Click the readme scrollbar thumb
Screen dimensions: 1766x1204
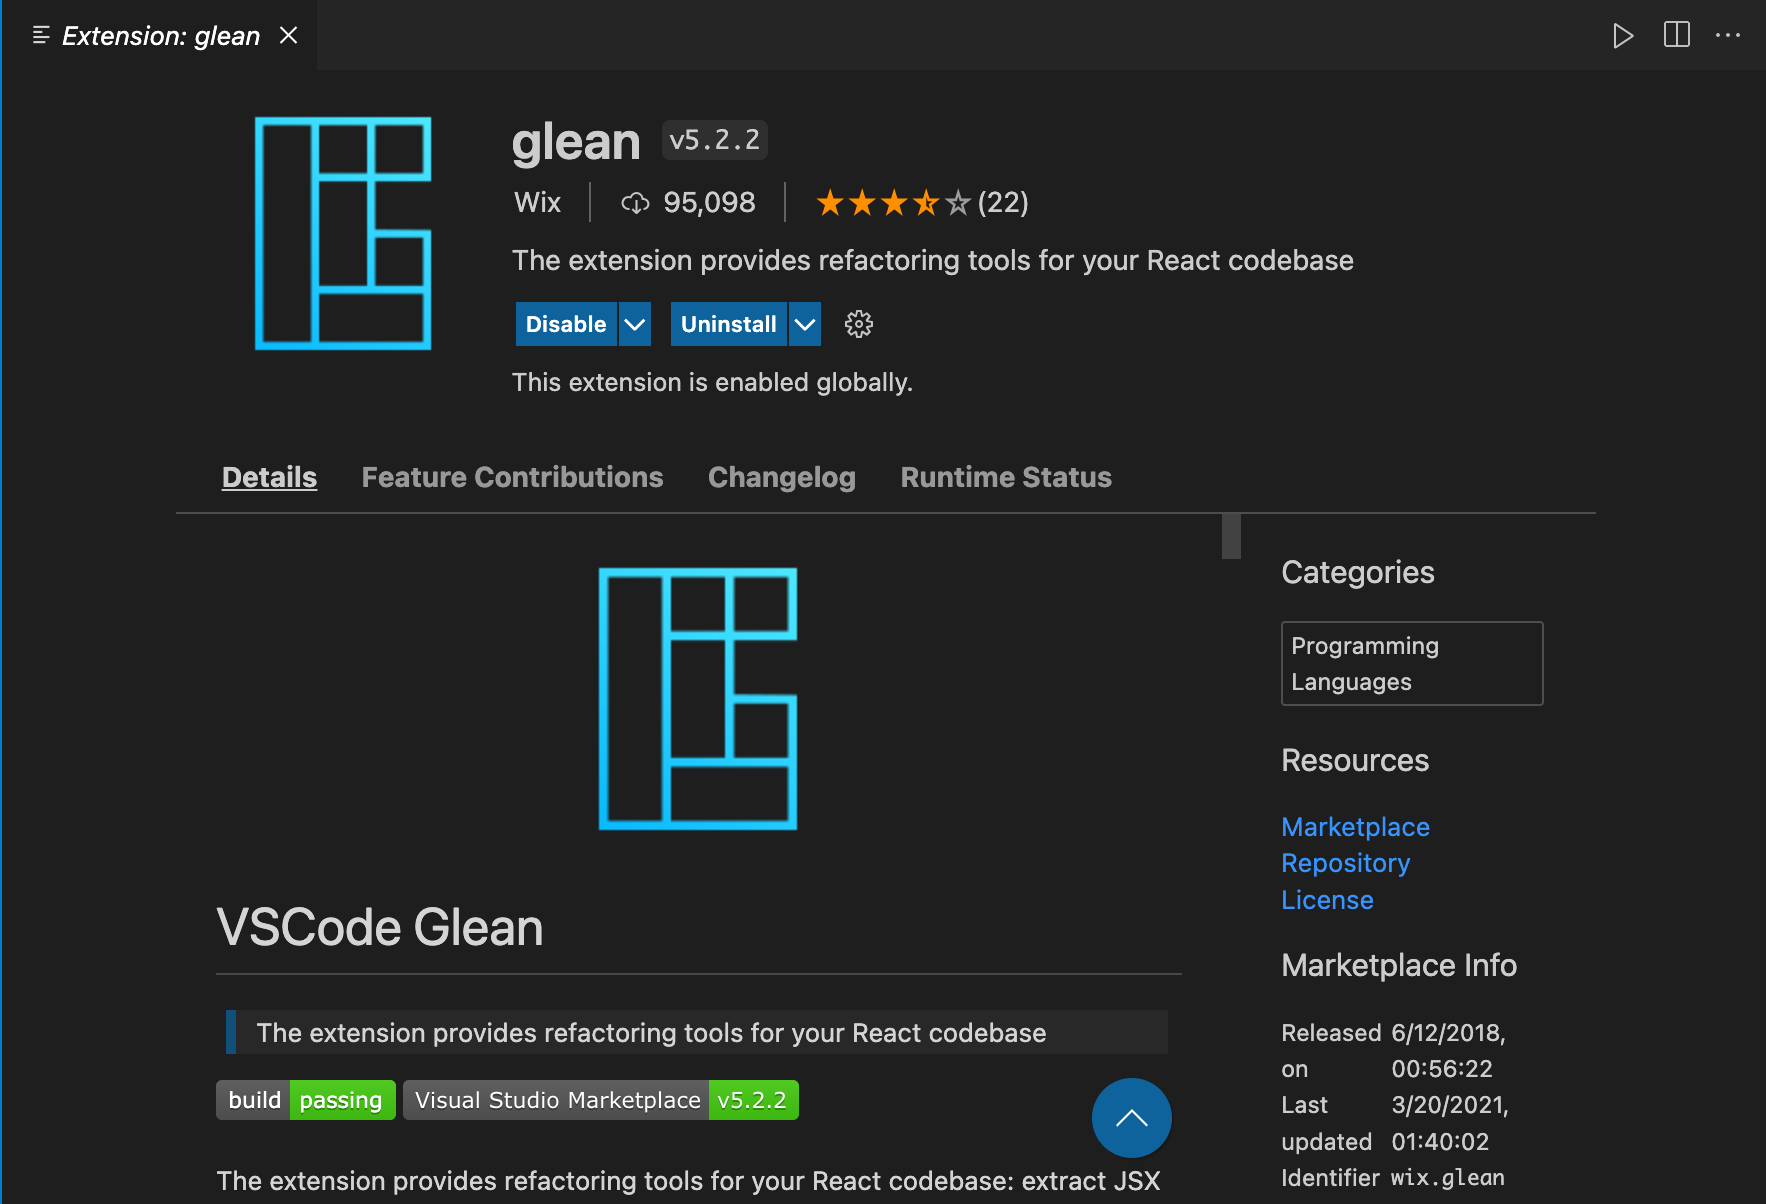click(1231, 536)
